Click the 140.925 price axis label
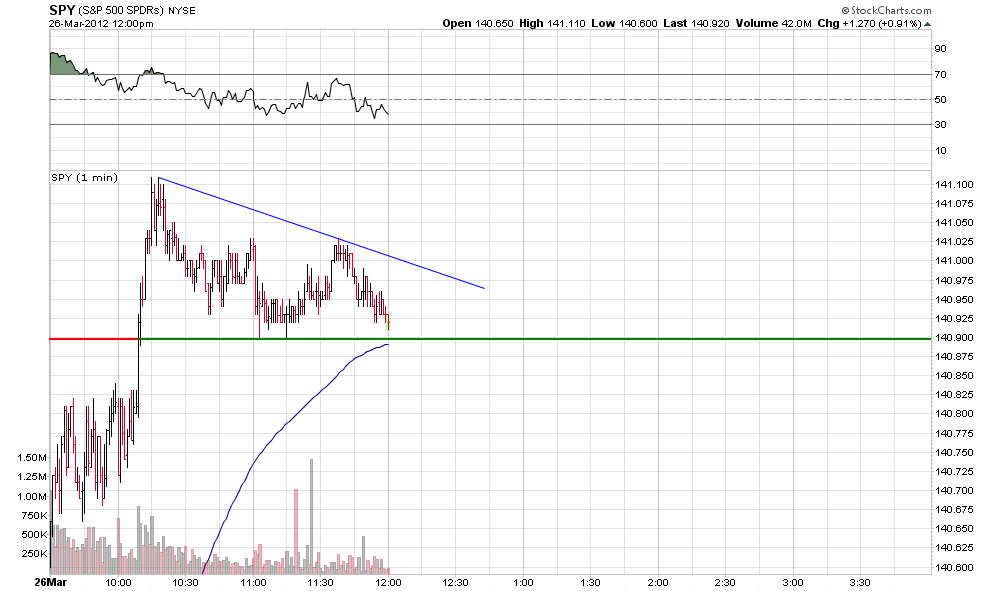The width and height of the screenshot is (990, 591). tap(954, 318)
